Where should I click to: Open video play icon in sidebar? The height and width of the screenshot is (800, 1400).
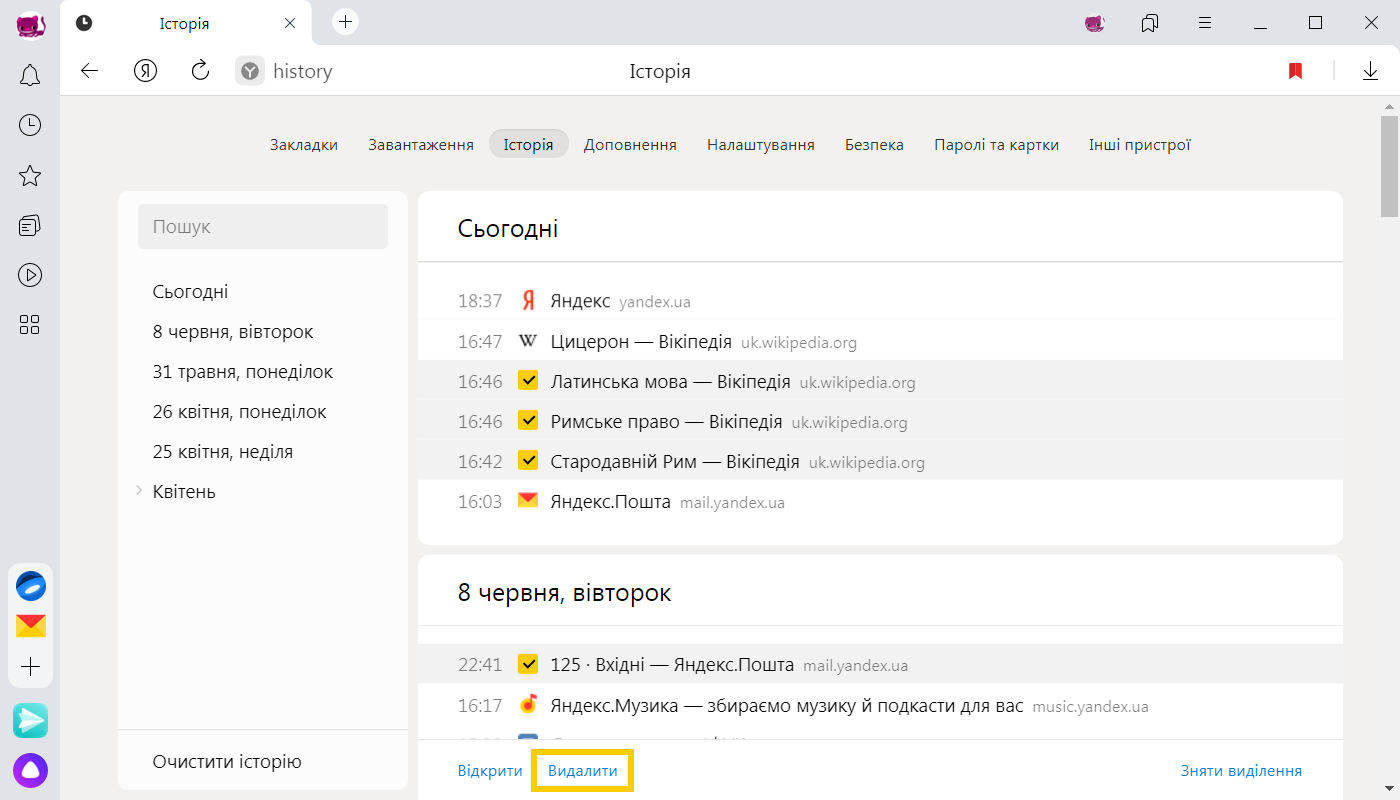tap(30, 275)
